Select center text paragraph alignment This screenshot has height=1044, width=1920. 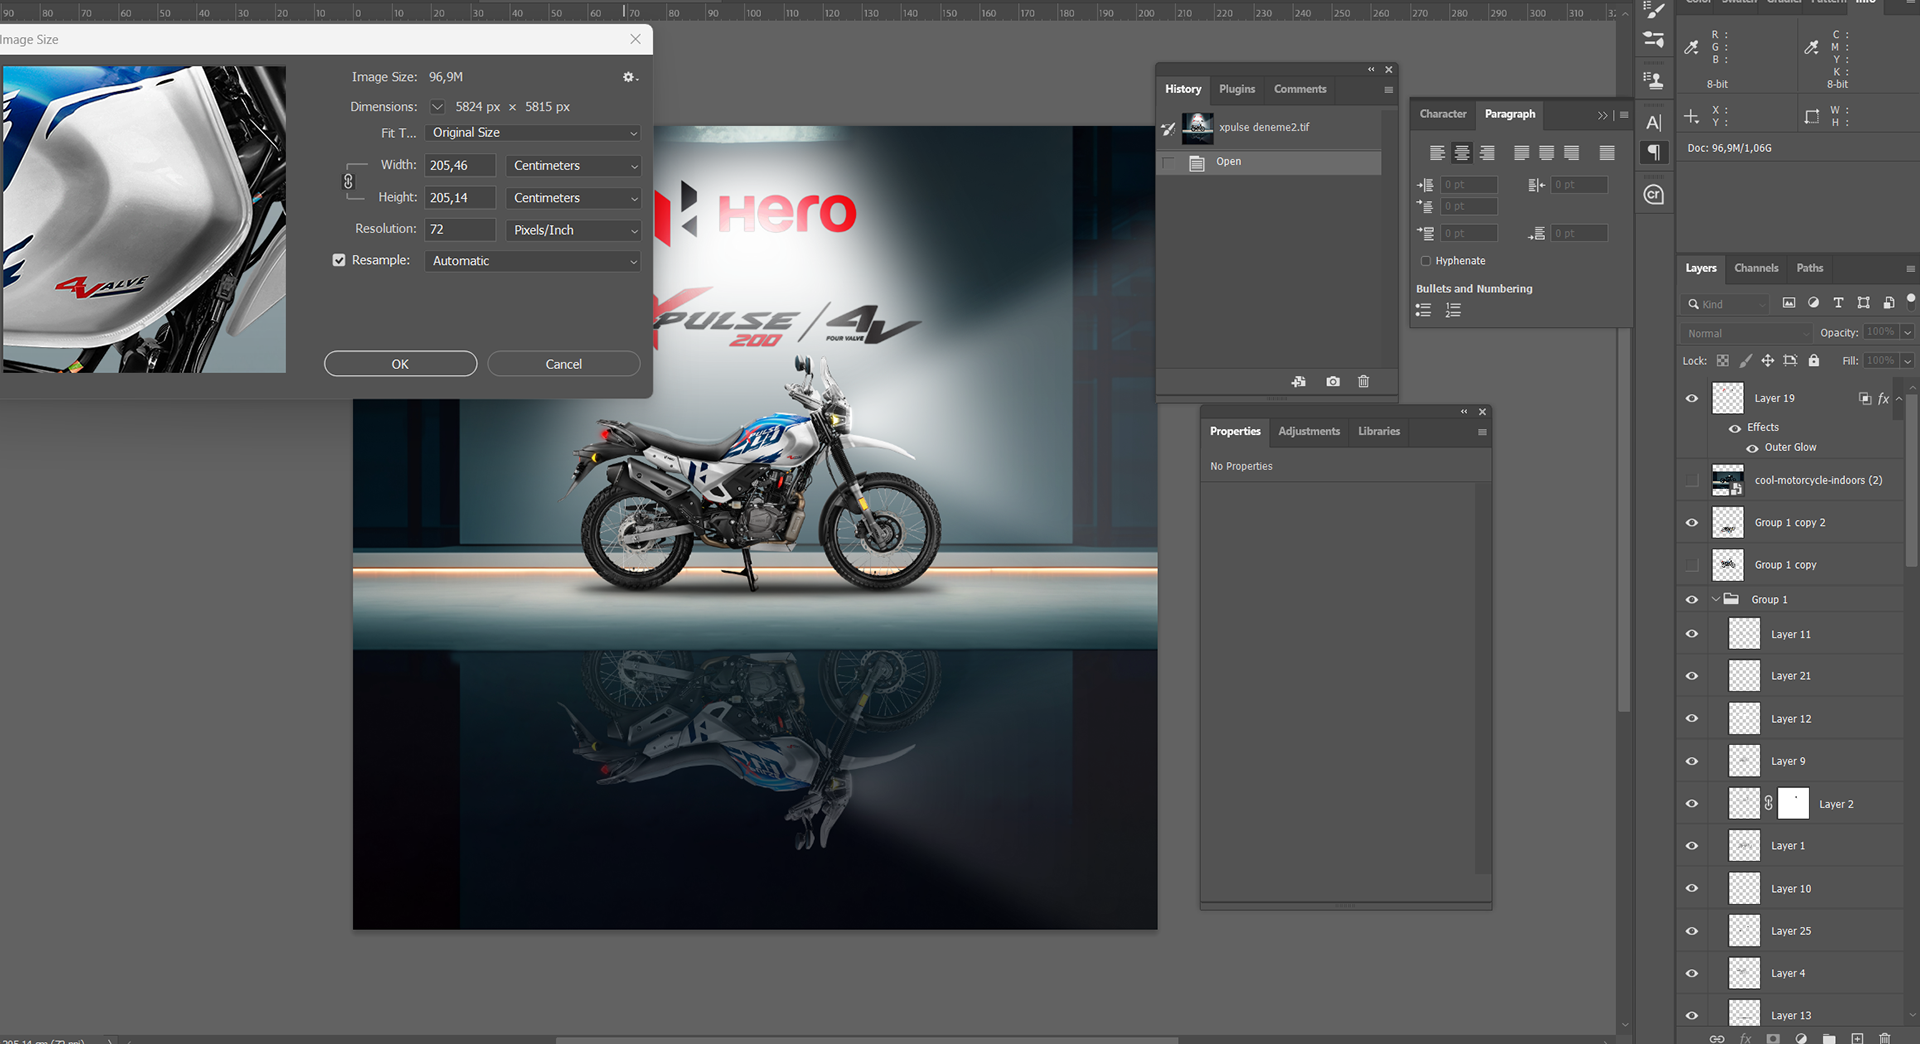pos(1462,153)
